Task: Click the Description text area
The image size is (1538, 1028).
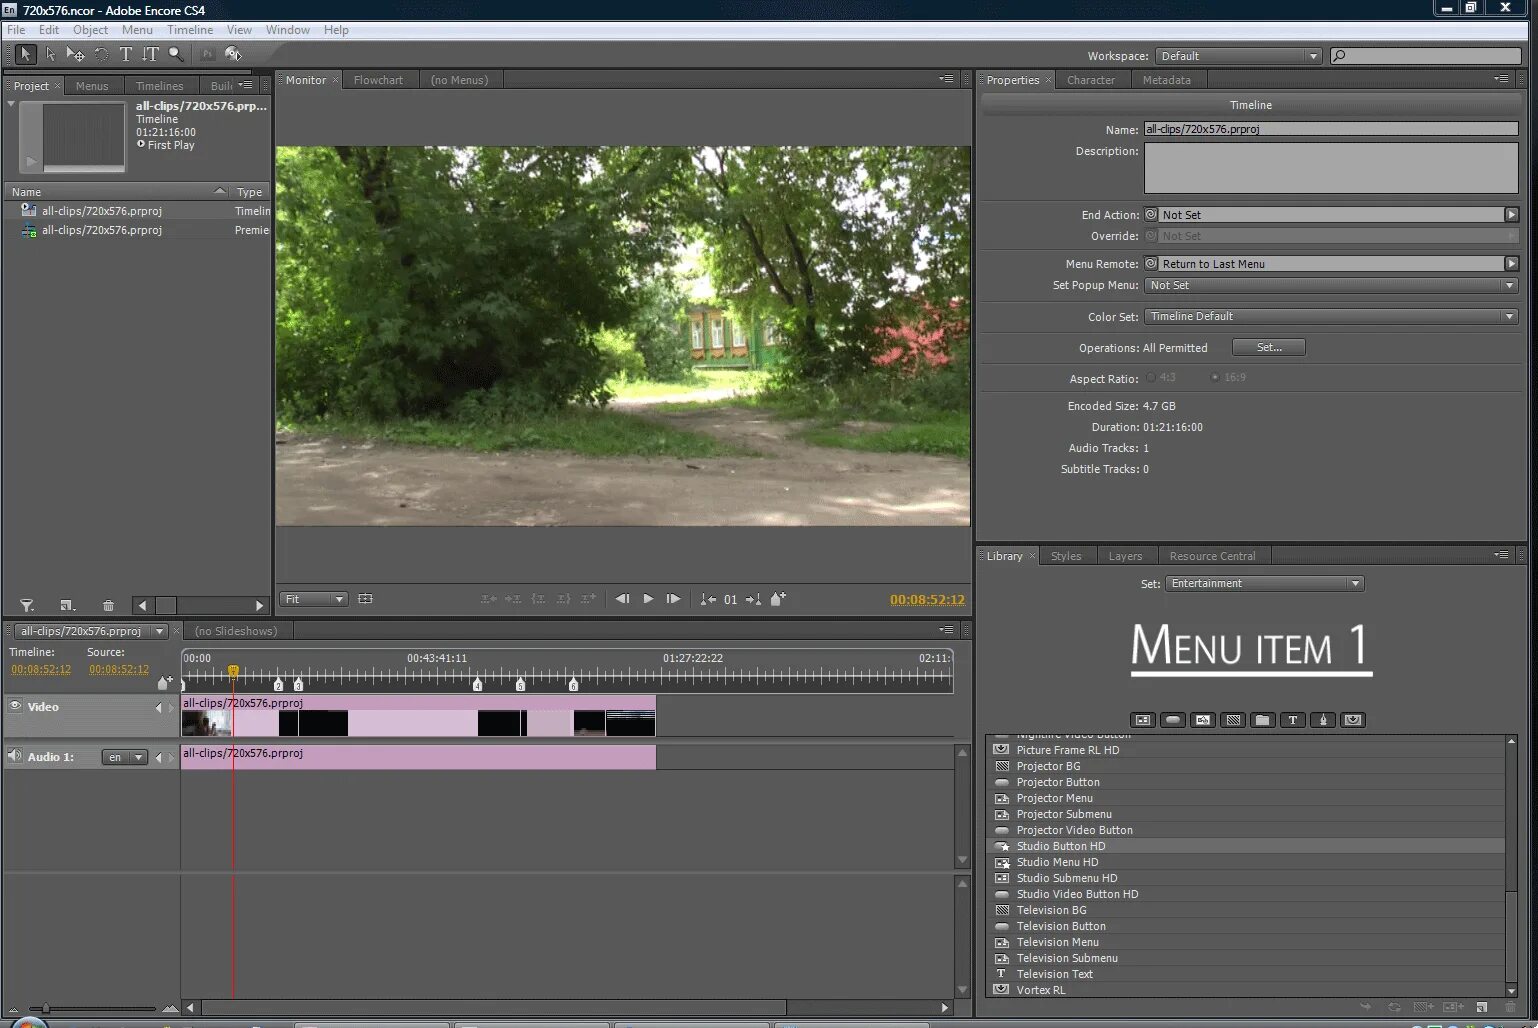Action: (1331, 168)
